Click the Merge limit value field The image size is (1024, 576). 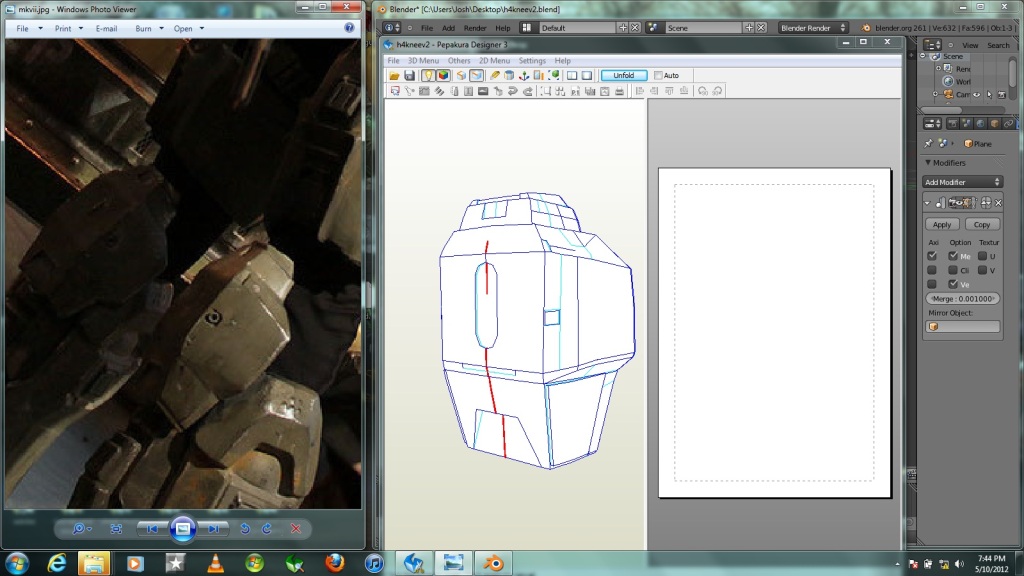tap(962, 299)
